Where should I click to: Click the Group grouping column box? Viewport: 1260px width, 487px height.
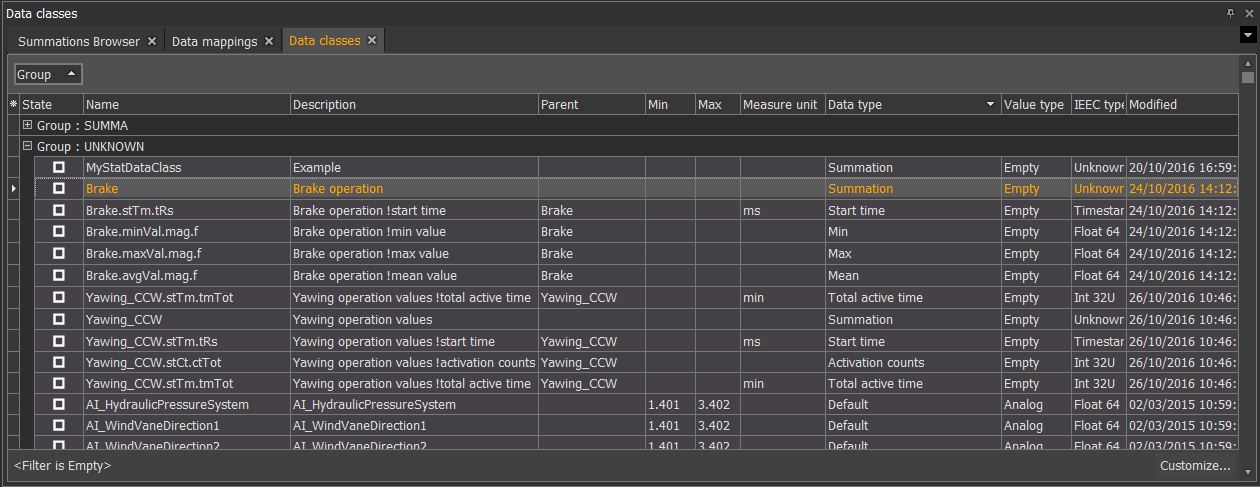(48, 74)
